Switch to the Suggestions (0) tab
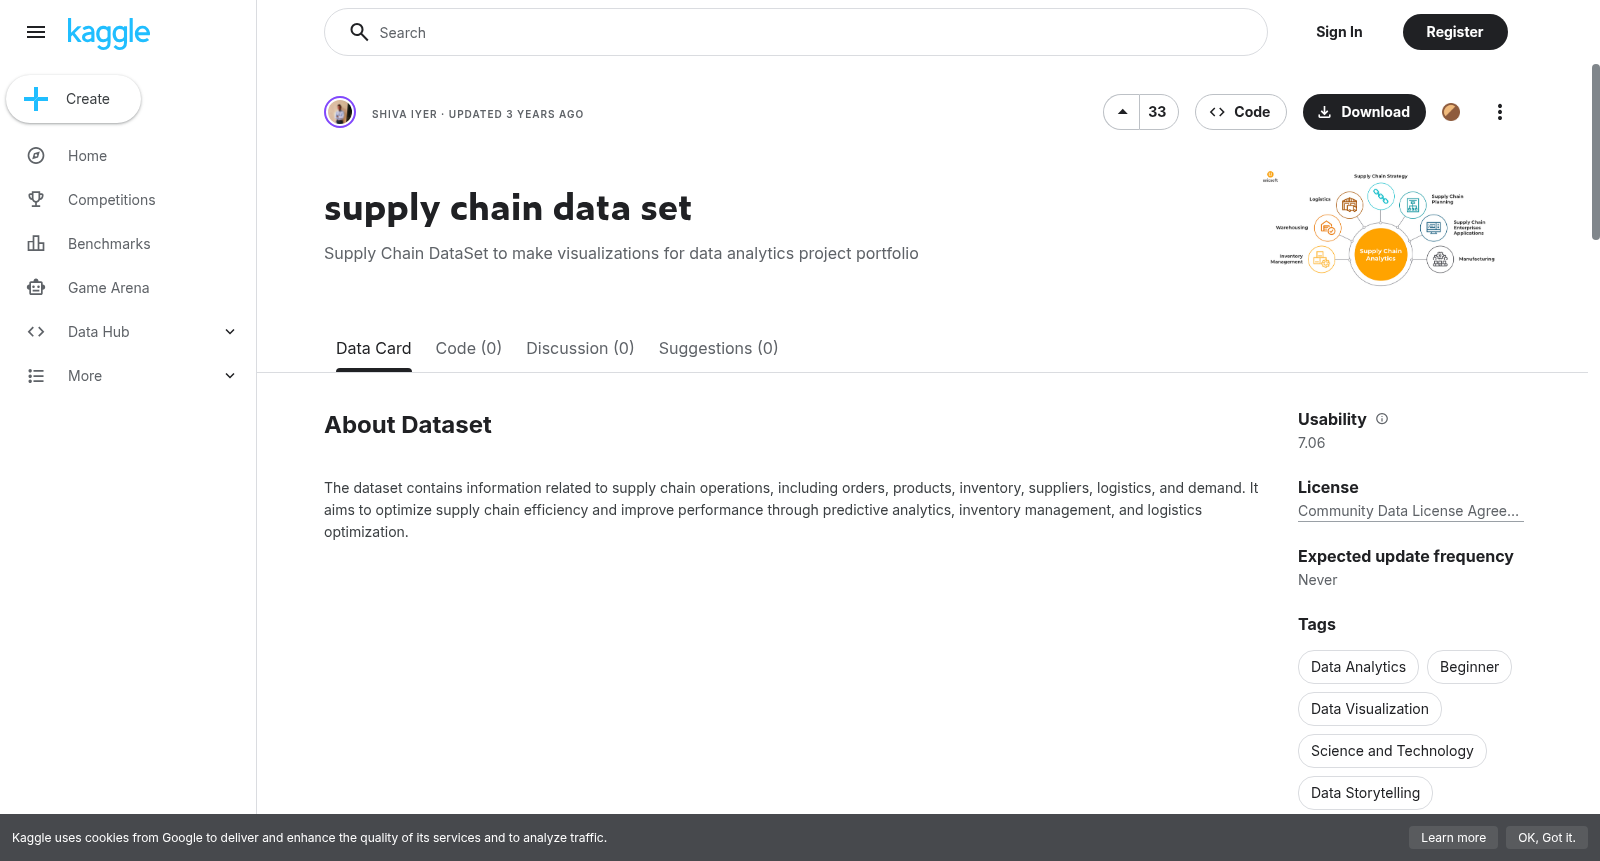Screen dimensions: 1600x861 (718, 348)
